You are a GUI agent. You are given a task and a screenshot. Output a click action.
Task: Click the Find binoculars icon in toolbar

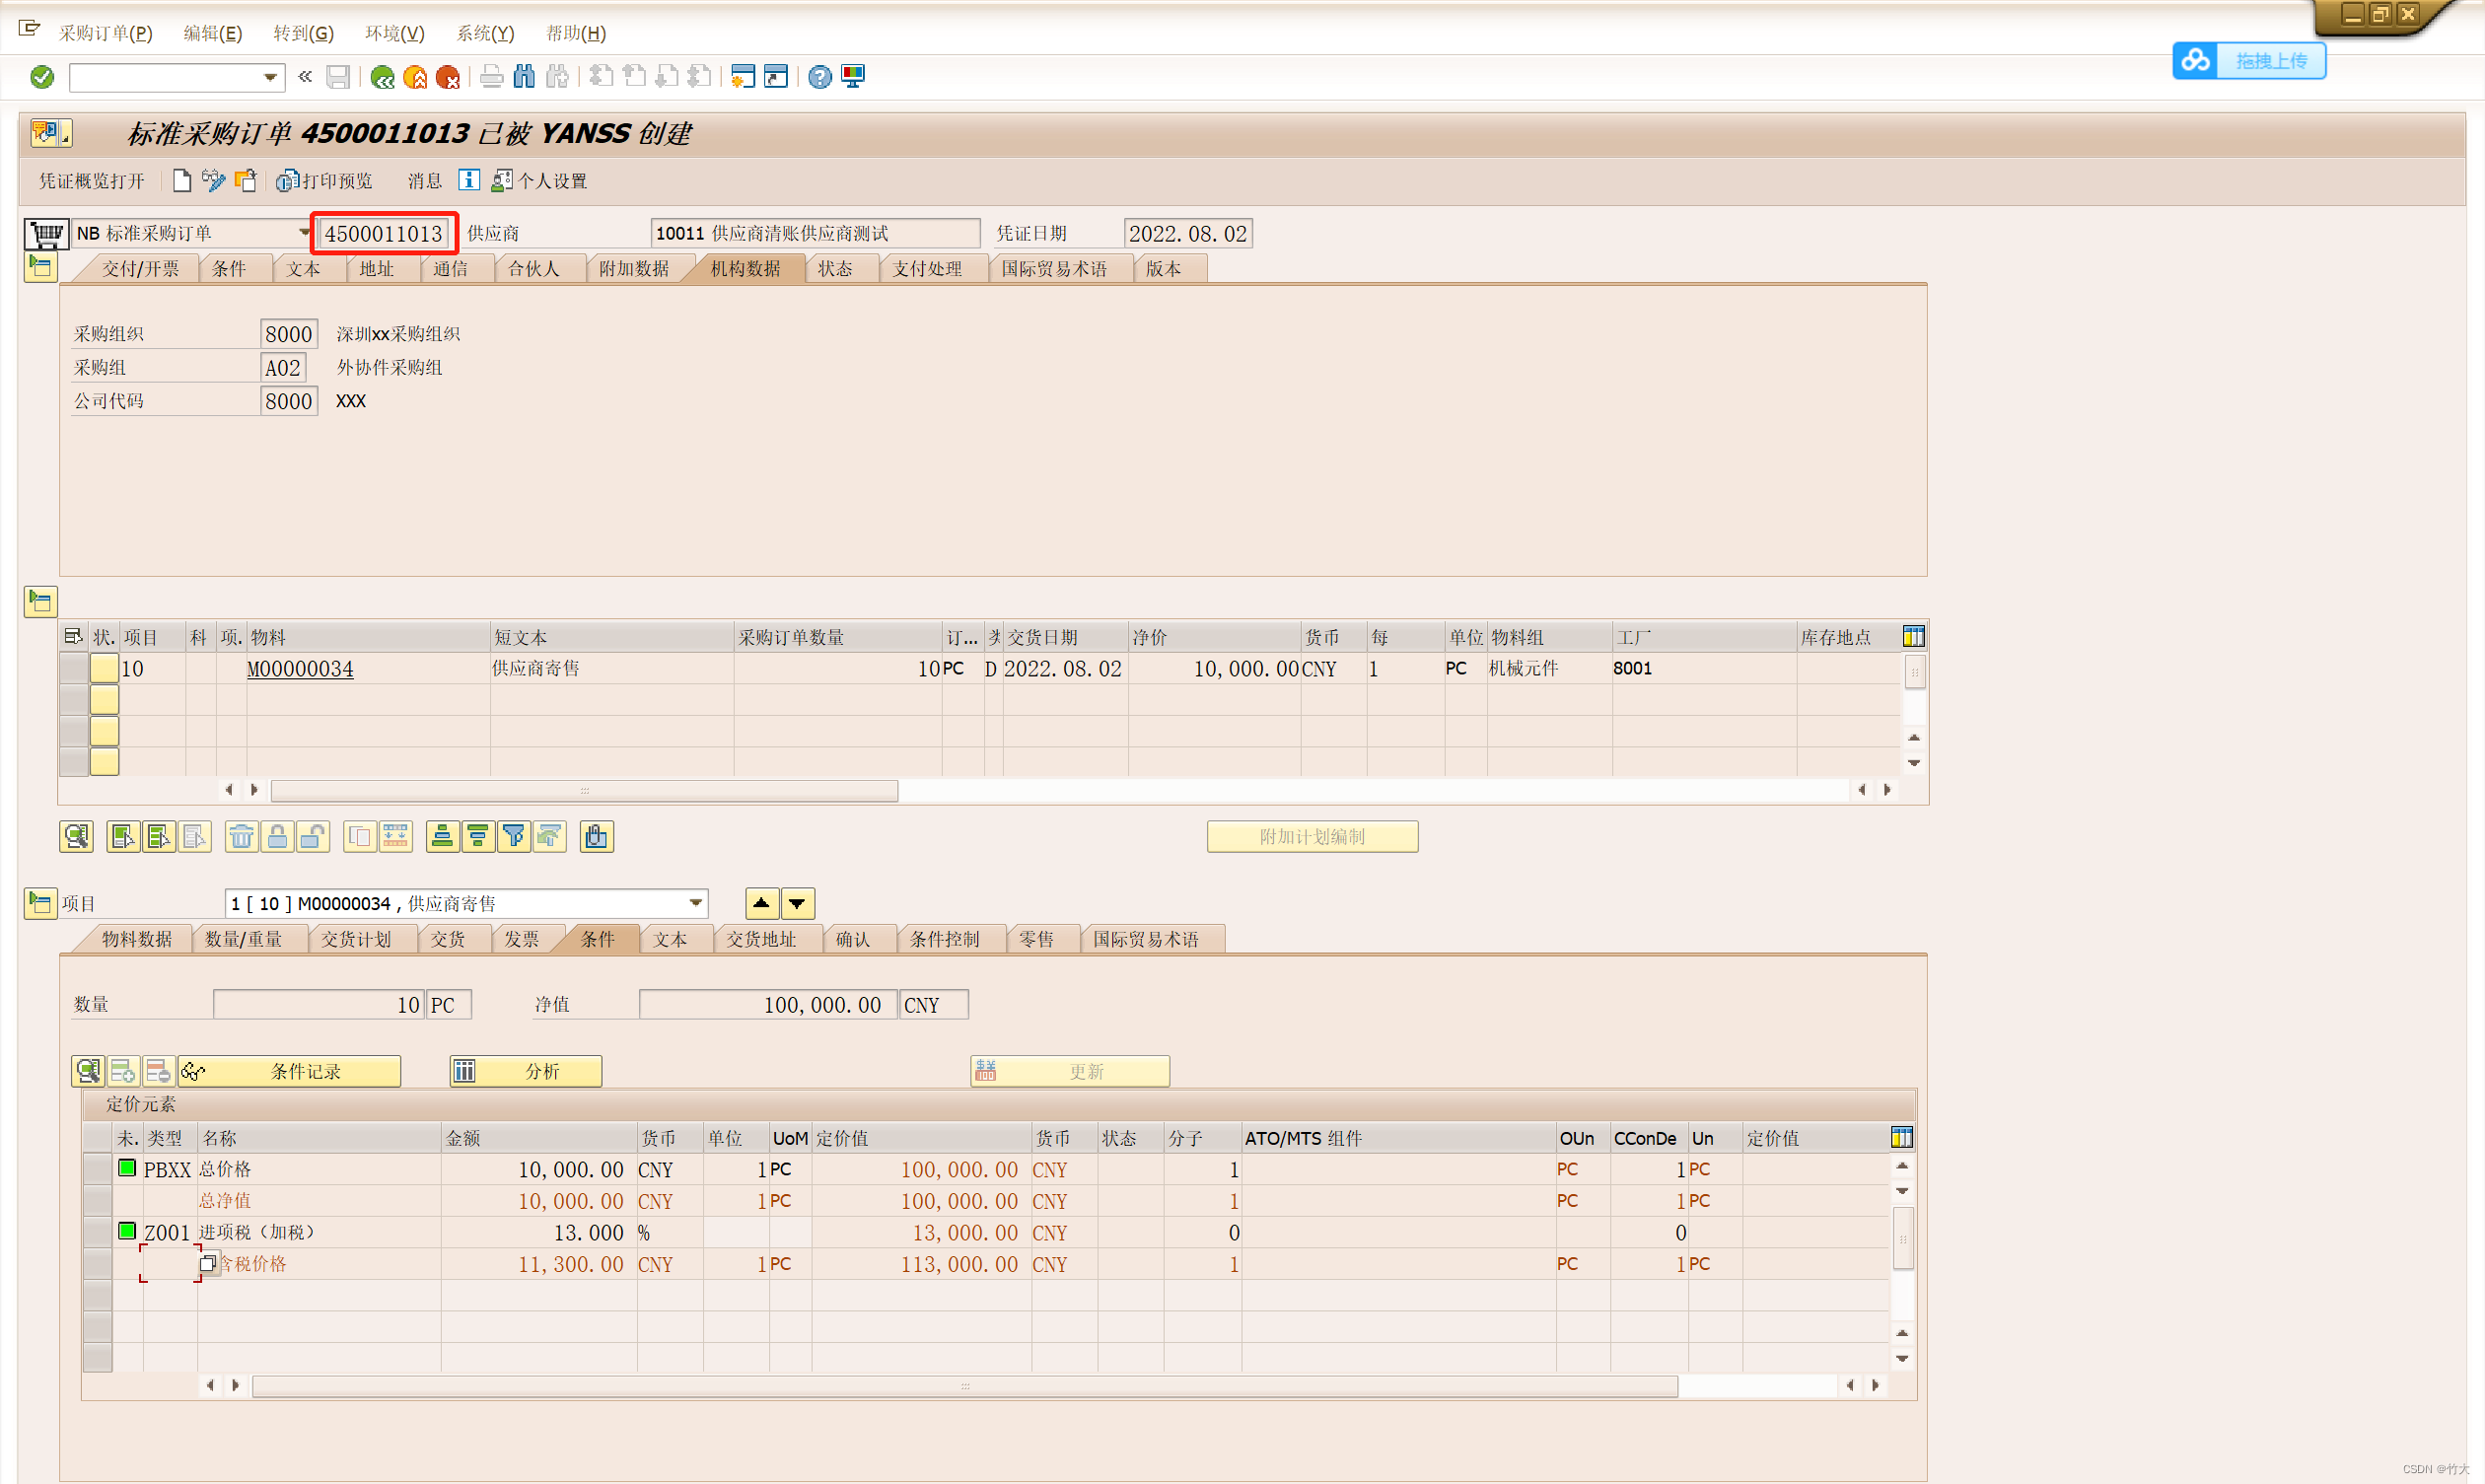tap(524, 77)
